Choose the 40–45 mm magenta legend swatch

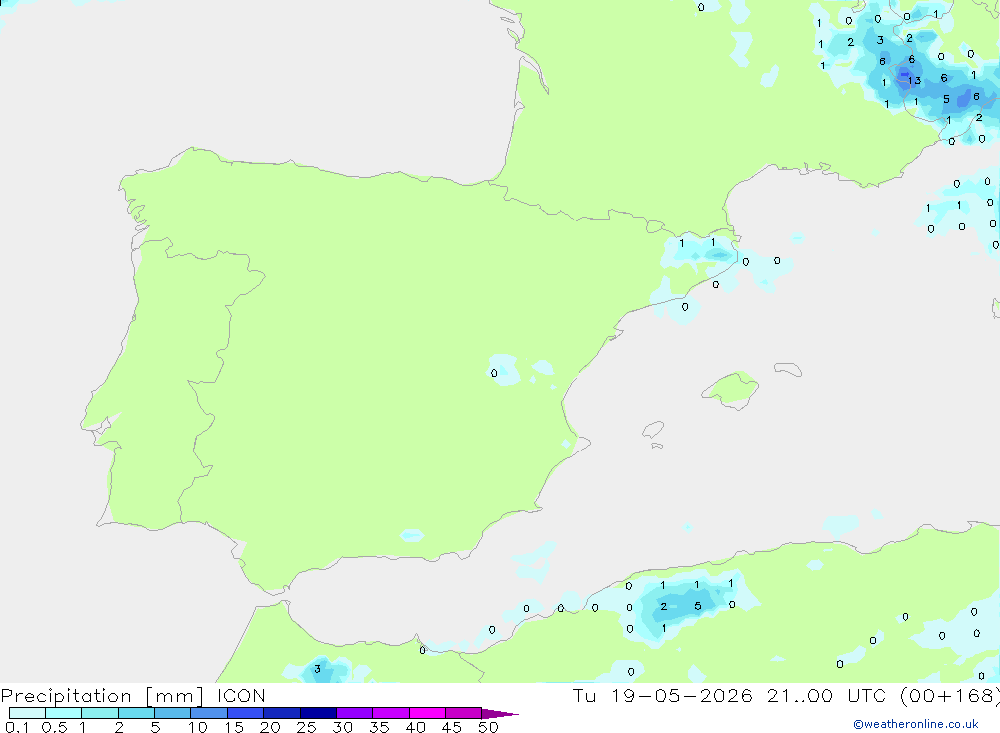427,713
